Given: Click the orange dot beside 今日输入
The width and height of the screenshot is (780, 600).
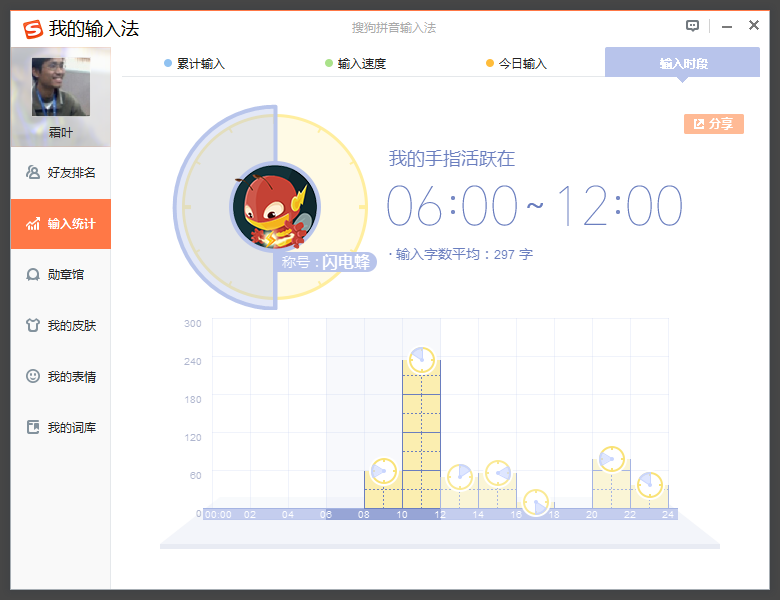Looking at the screenshot, I should click(x=489, y=63).
